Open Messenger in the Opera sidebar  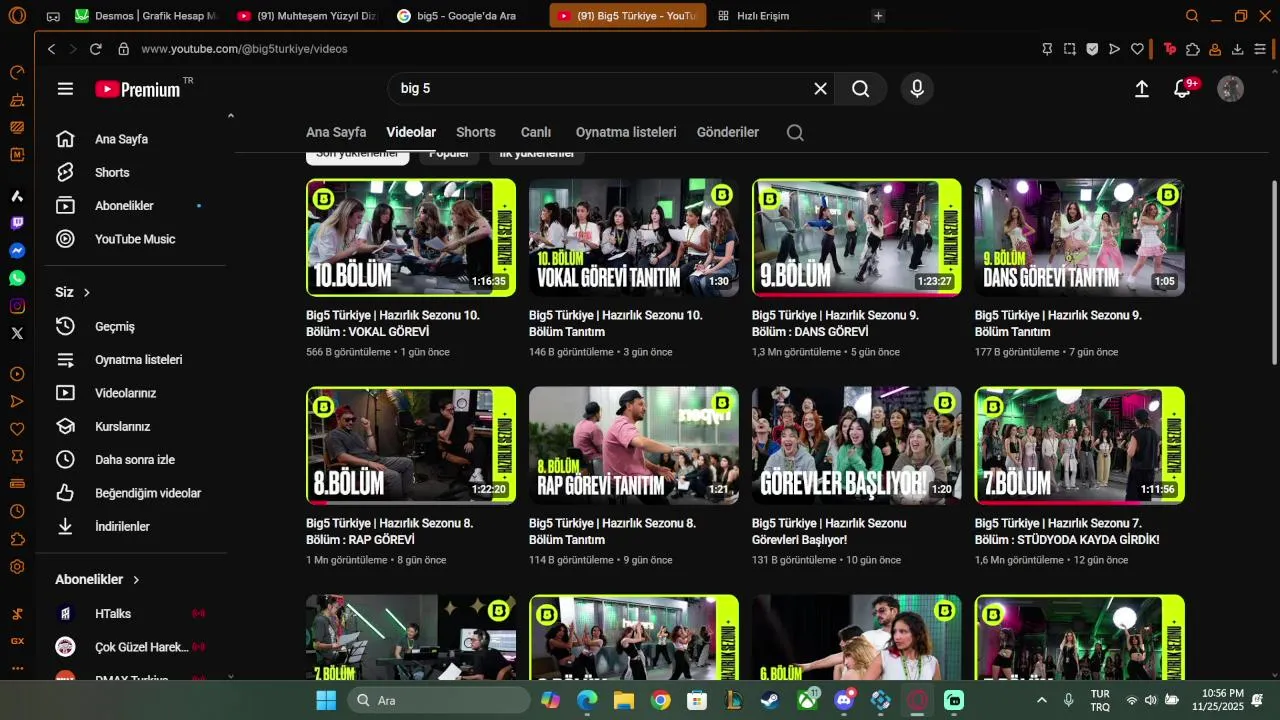tap(17, 251)
